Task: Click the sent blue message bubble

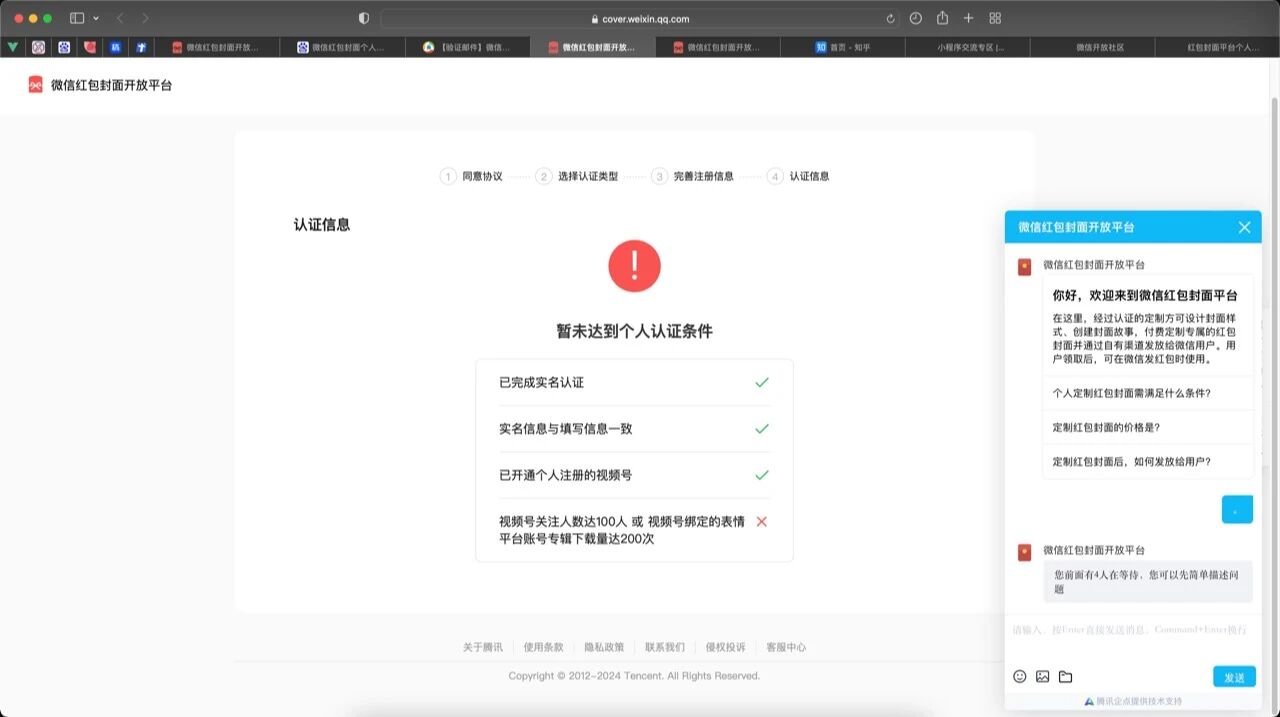Action: coord(1237,510)
